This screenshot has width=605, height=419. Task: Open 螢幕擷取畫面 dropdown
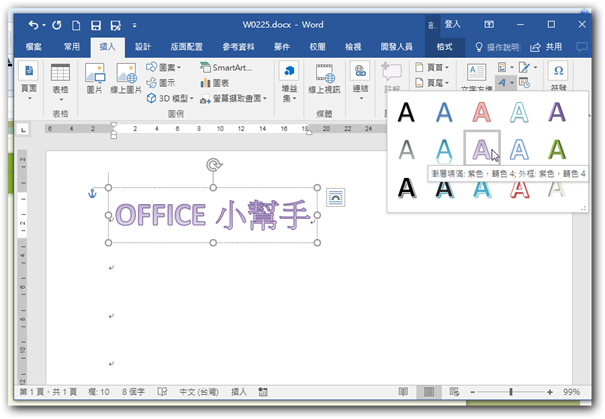pos(233,99)
